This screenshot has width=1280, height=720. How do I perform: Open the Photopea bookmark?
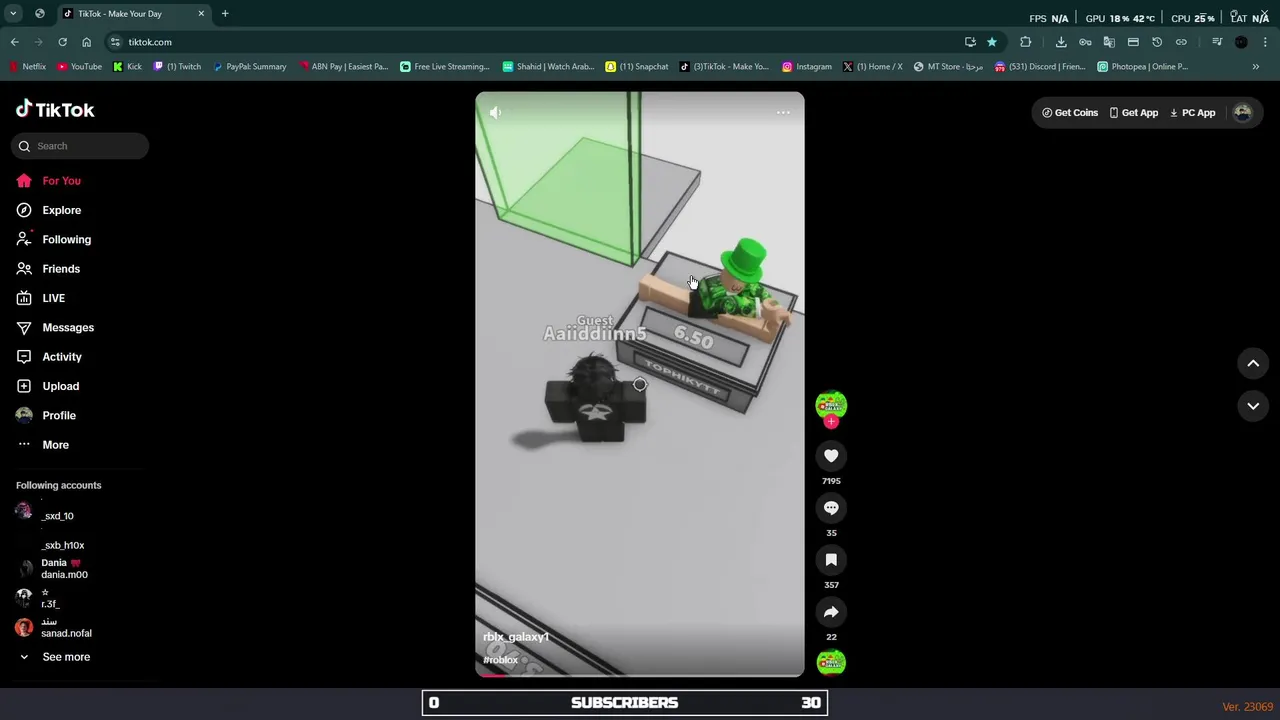click(1143, 67)
